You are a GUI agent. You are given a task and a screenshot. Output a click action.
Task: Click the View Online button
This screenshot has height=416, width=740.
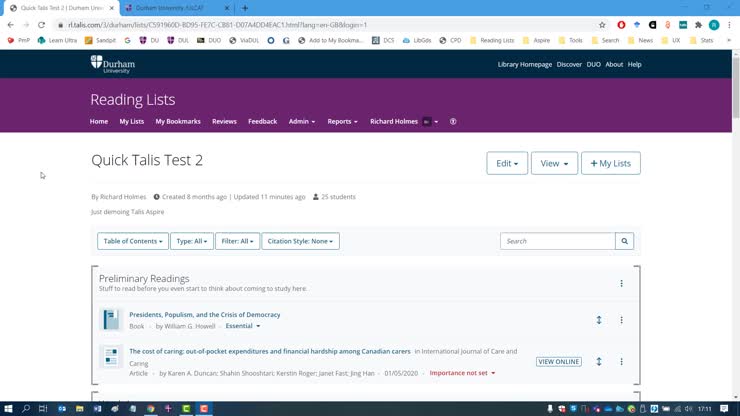coord(558,361)
